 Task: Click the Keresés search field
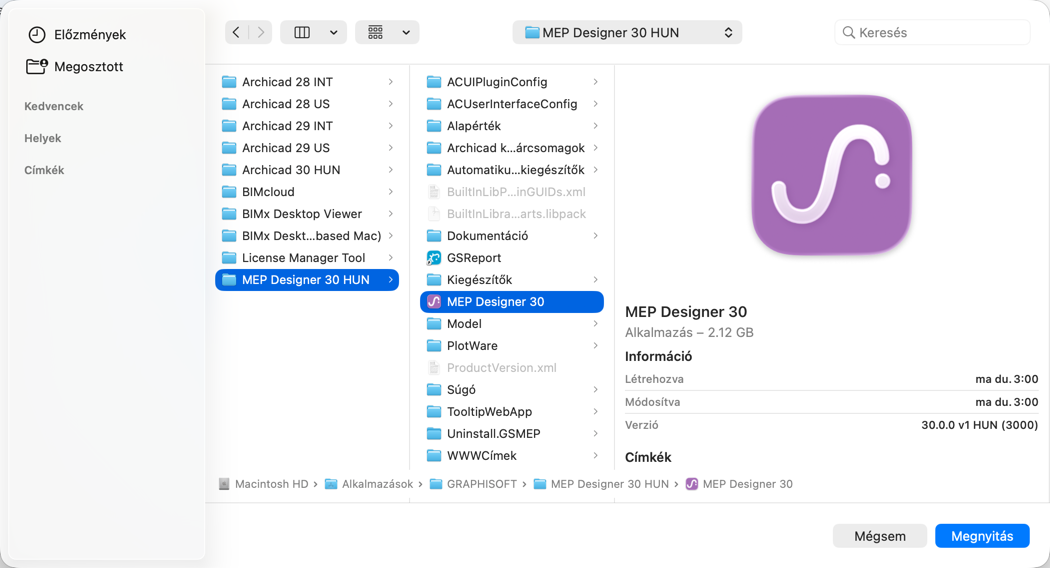[x=931, y=32]
